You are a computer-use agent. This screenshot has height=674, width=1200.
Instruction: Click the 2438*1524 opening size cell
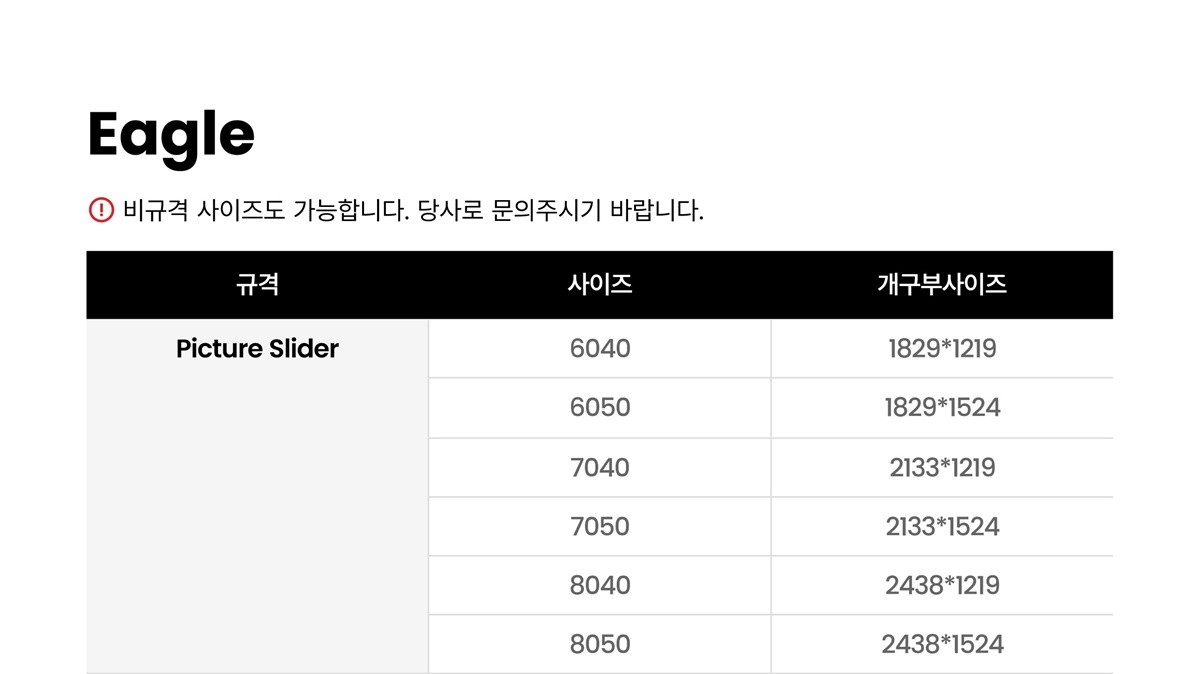pyautogui.click(x=942, y=644)
